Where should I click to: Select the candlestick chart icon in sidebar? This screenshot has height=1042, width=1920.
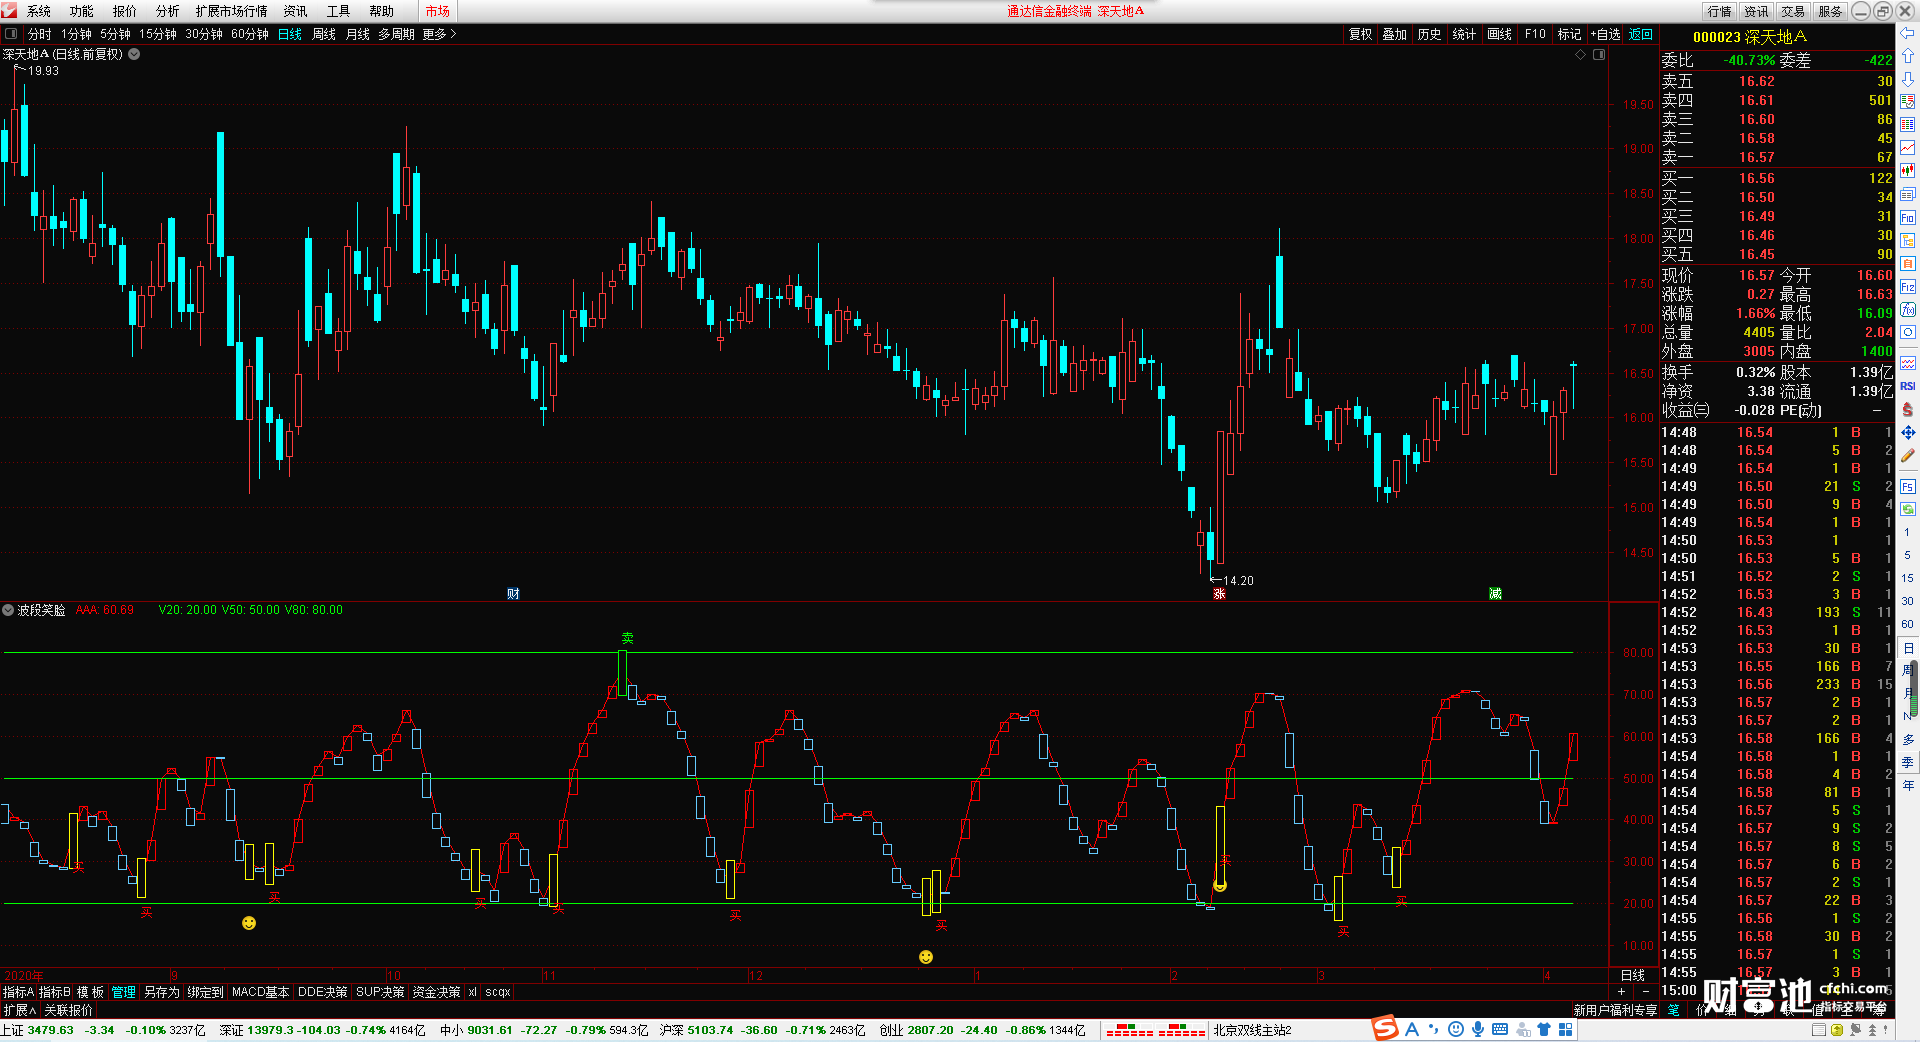1908,171
